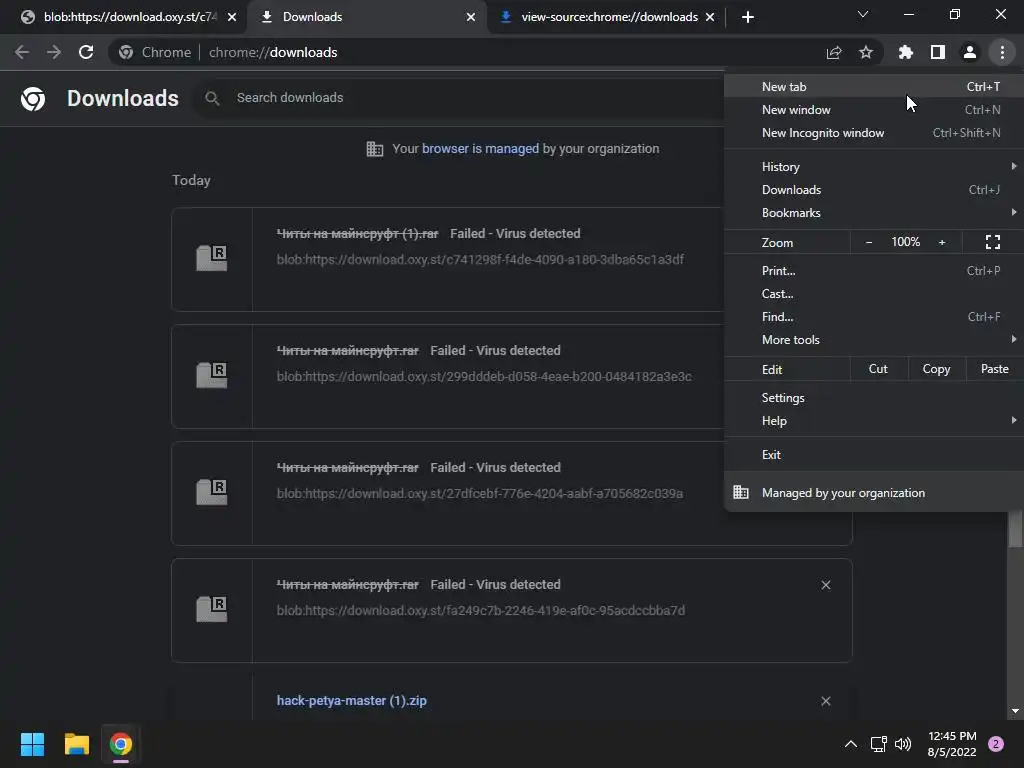
Task: Focus the Search downloads field
Action: (457, 98)
